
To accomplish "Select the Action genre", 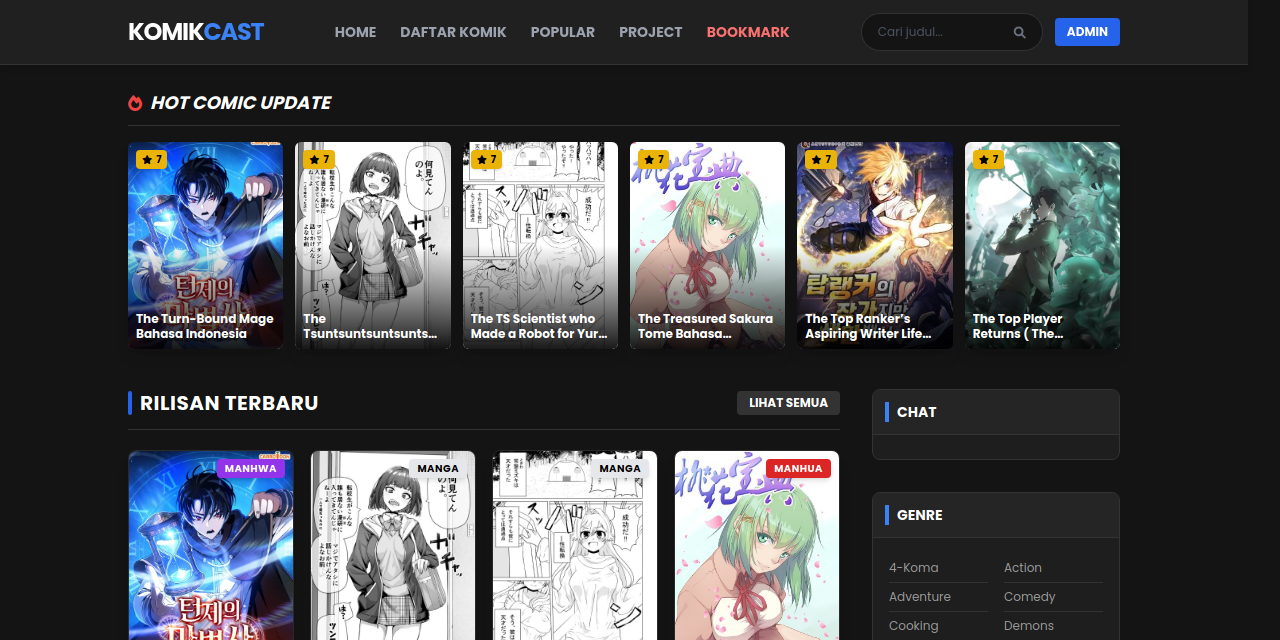I will coord(1023,567).
